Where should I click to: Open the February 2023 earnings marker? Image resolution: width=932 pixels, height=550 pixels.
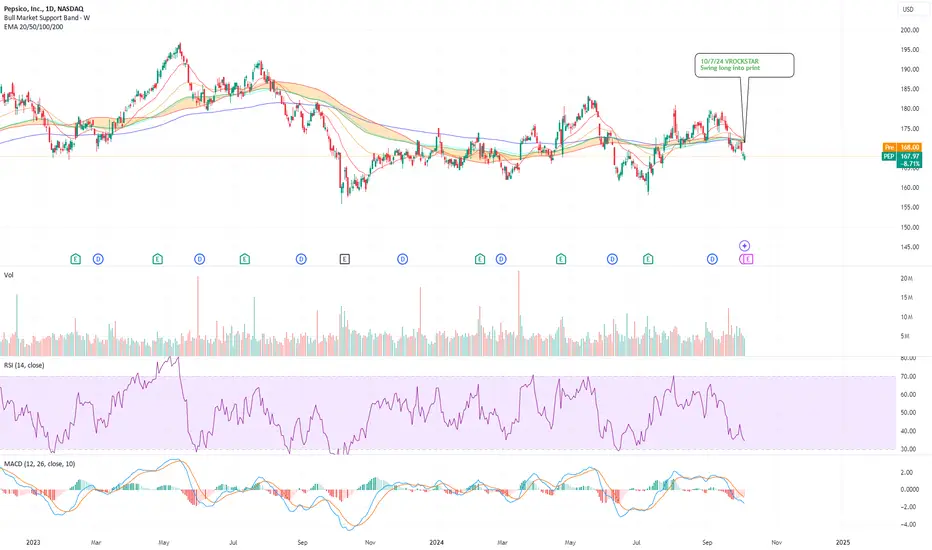coord(75,259)
